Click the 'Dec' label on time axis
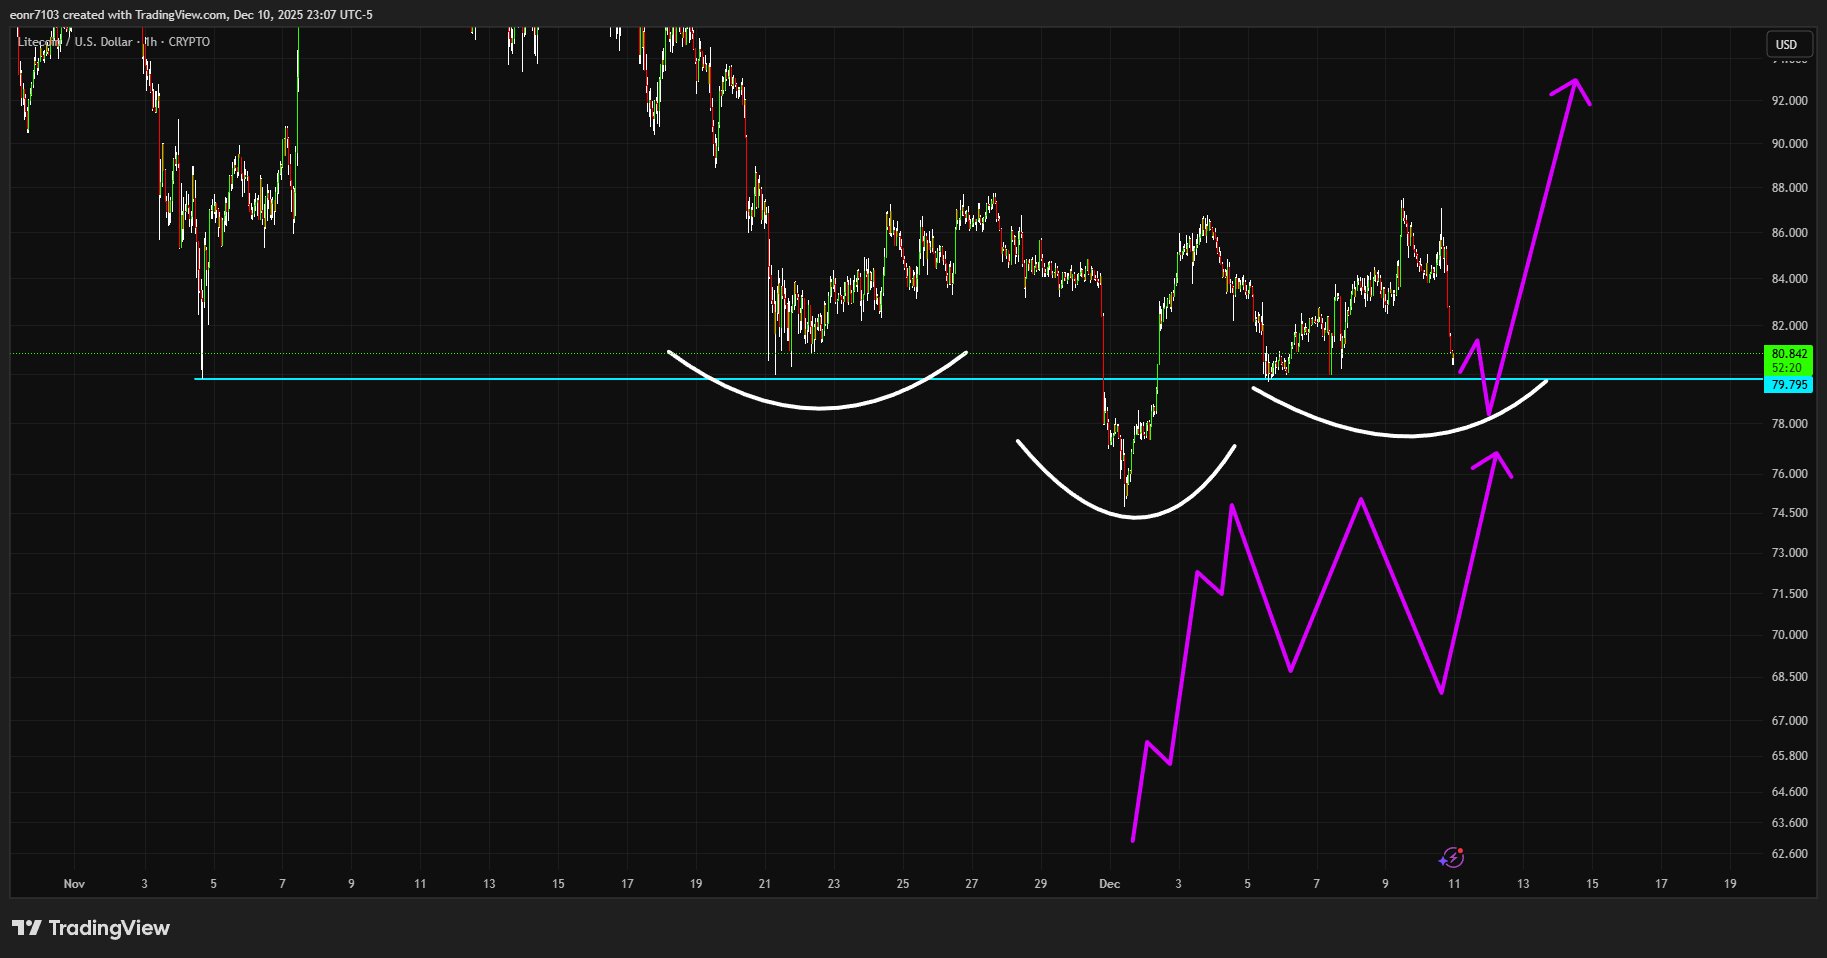The height and width of the screenshot is (958, 1827). click(x=1109, y=884)
